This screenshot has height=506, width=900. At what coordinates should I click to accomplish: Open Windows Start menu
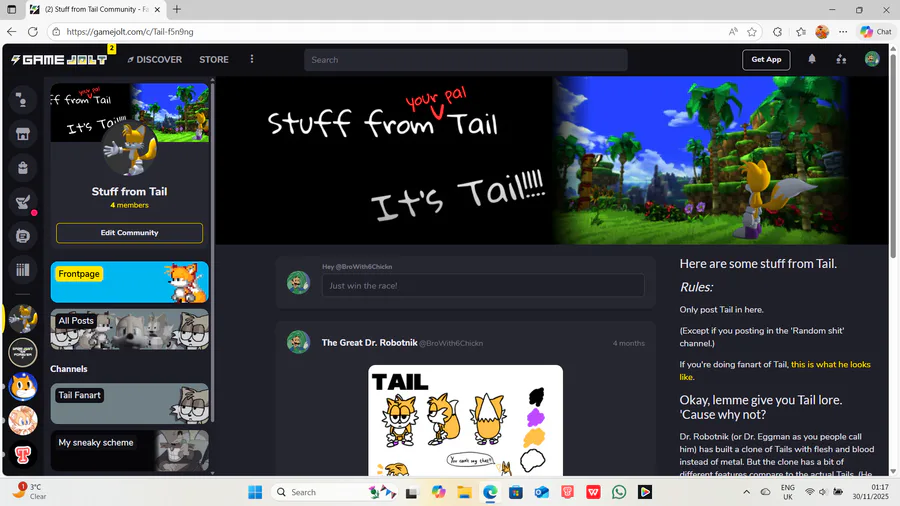point(255,492)
